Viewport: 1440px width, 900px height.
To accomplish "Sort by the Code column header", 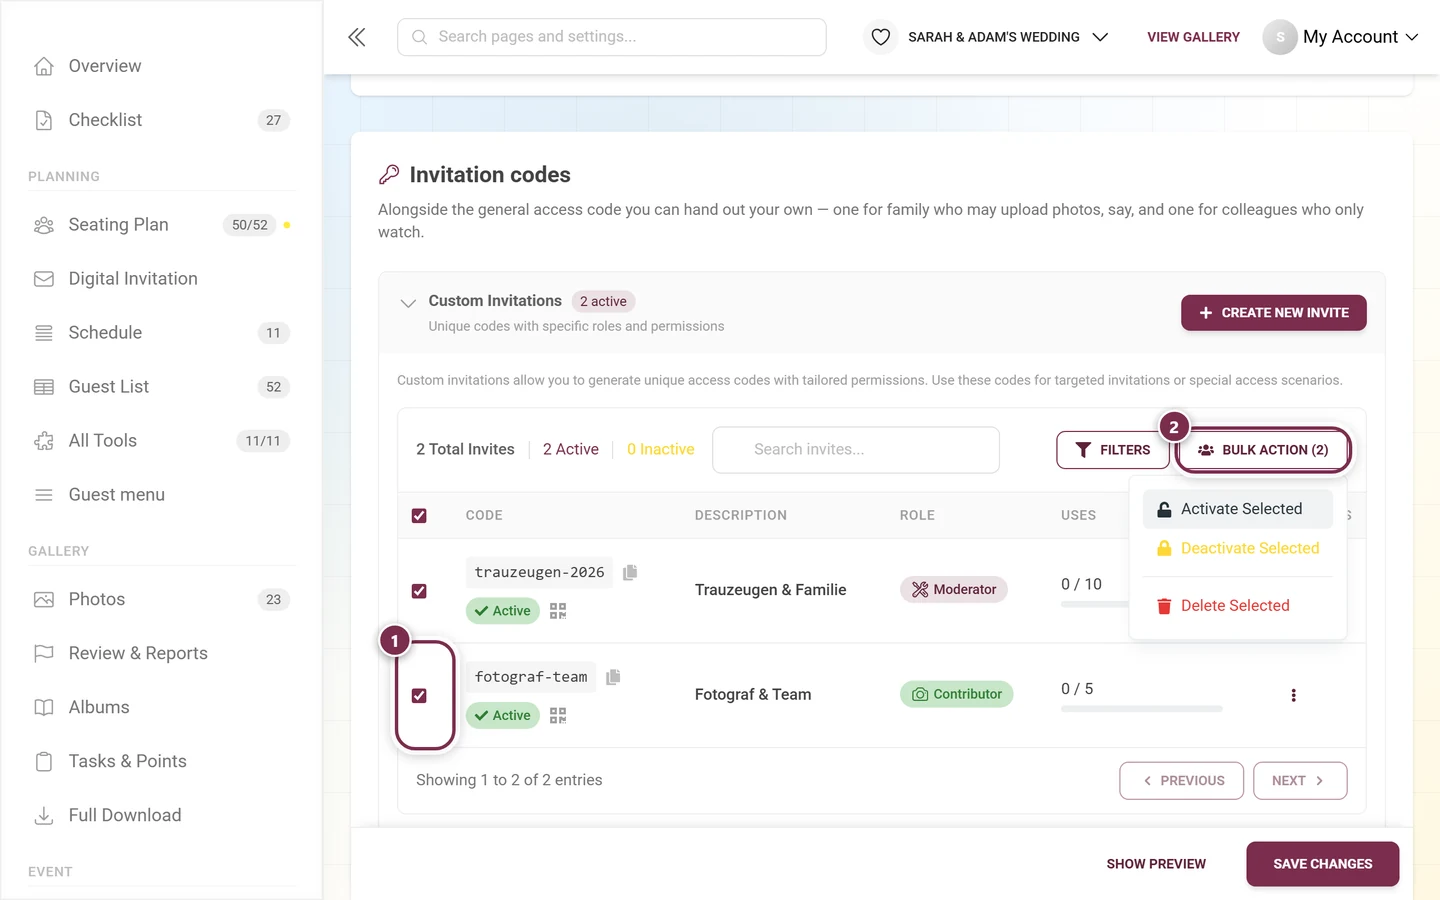I will (x=484, y=516).
